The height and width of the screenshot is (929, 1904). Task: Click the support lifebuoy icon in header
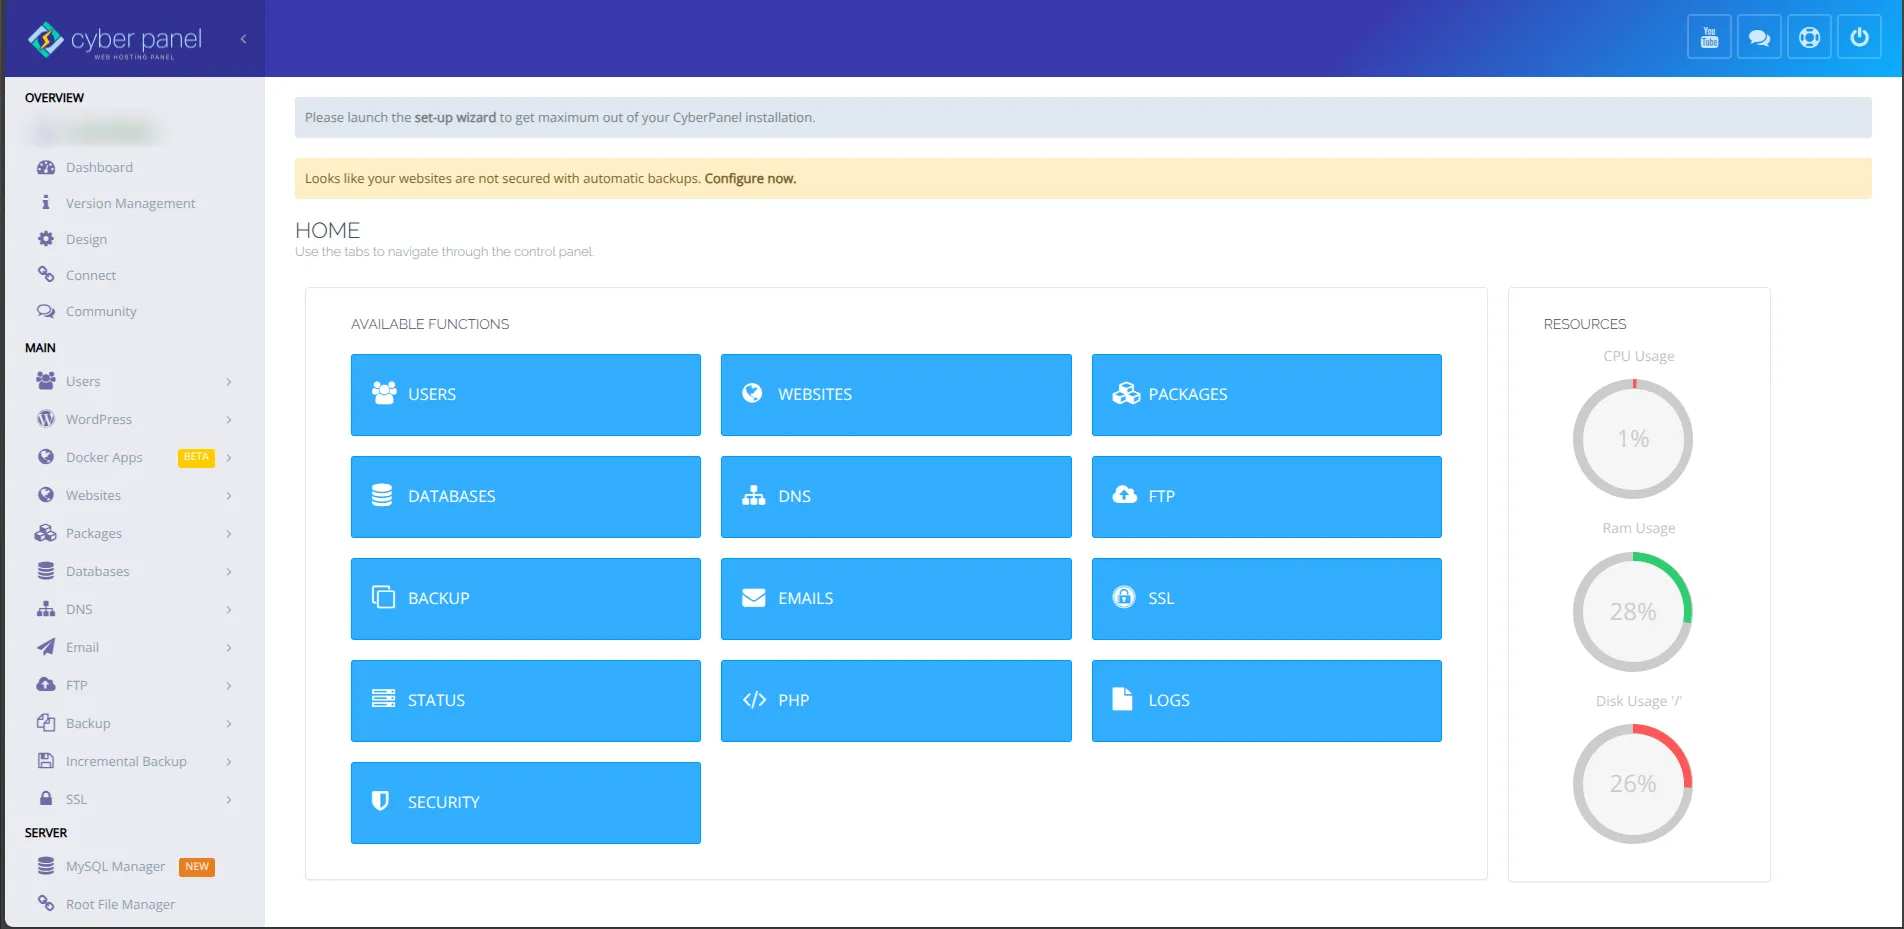1809,38
